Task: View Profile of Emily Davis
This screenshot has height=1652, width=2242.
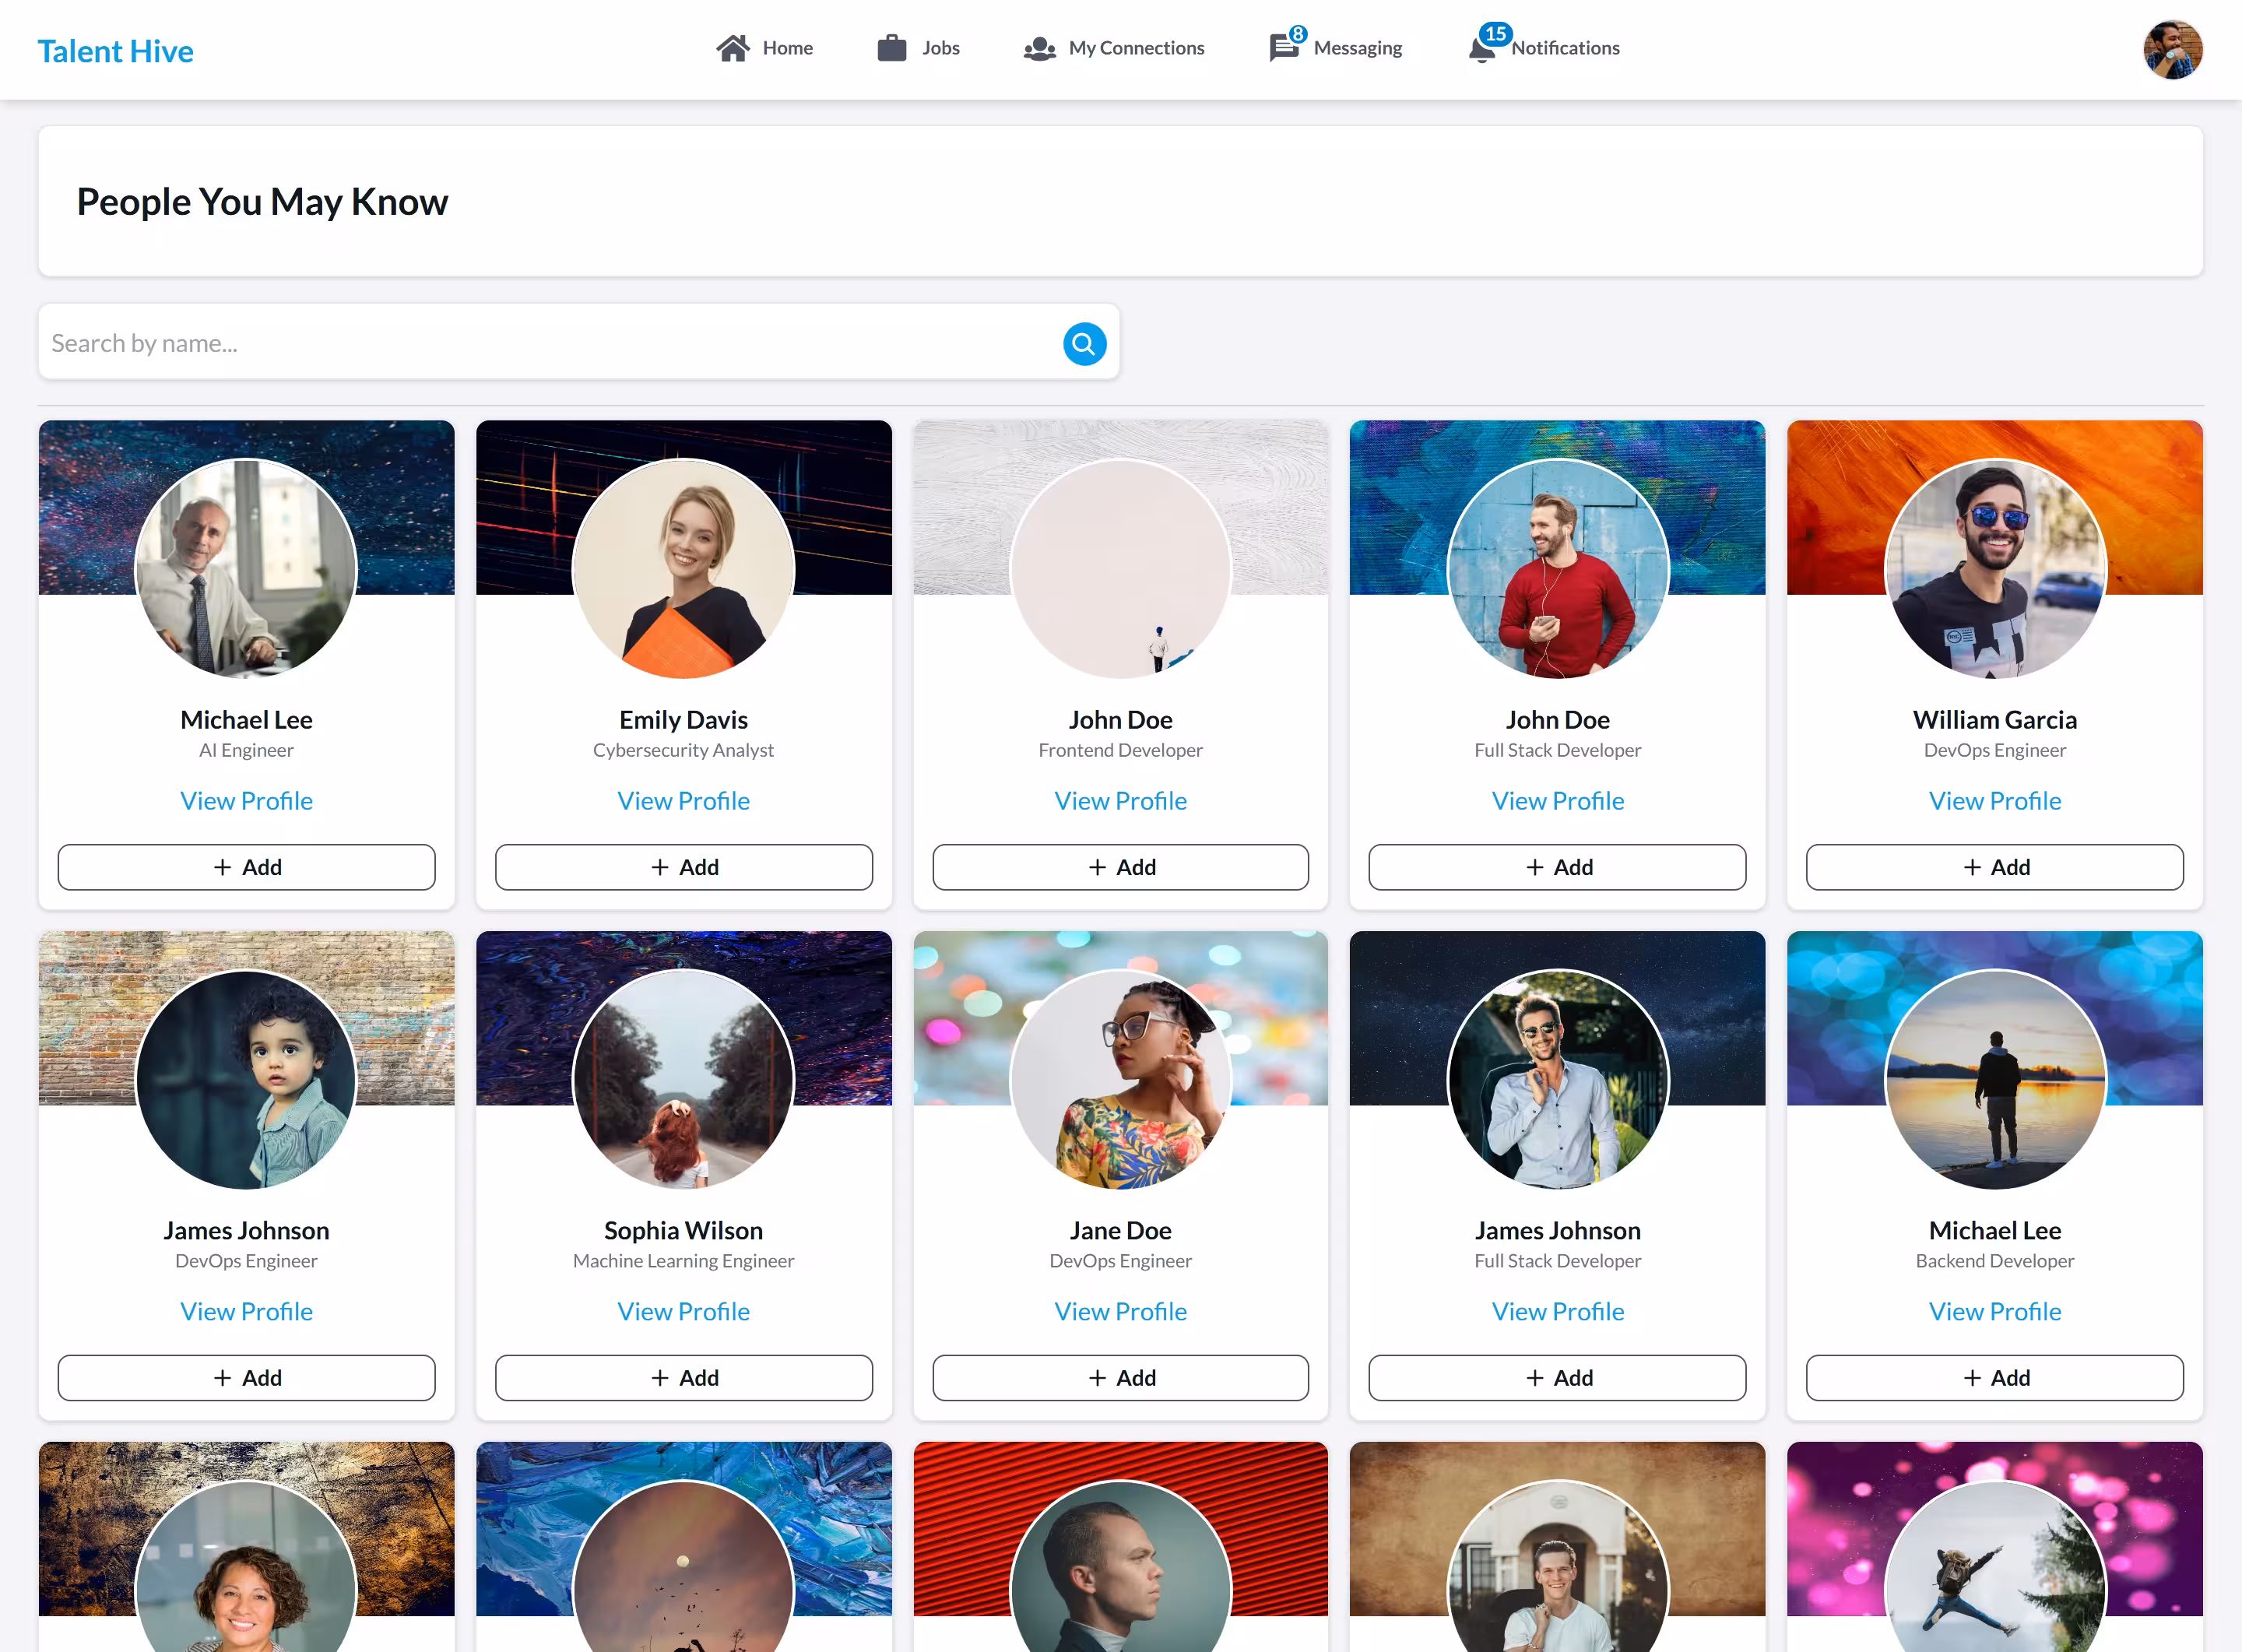Action: pos(683,801)
